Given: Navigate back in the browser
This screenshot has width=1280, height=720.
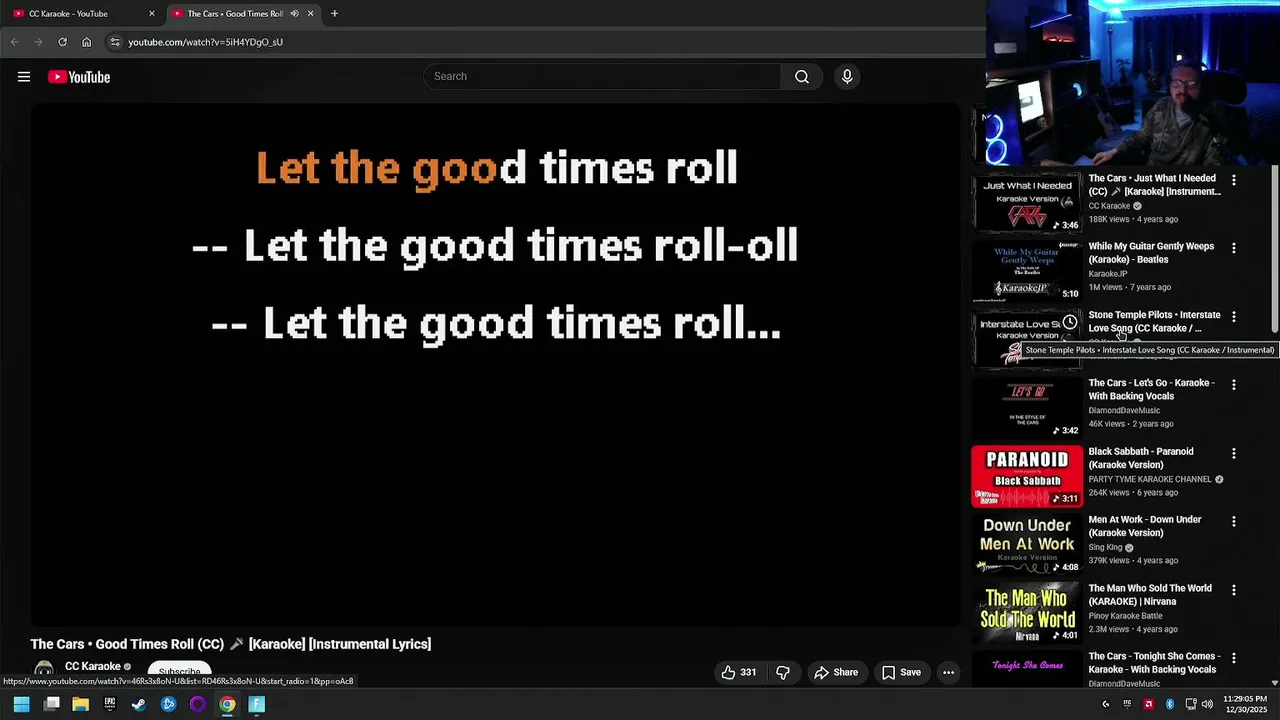Looking at the screenshot, I should (x=14, y=42).
